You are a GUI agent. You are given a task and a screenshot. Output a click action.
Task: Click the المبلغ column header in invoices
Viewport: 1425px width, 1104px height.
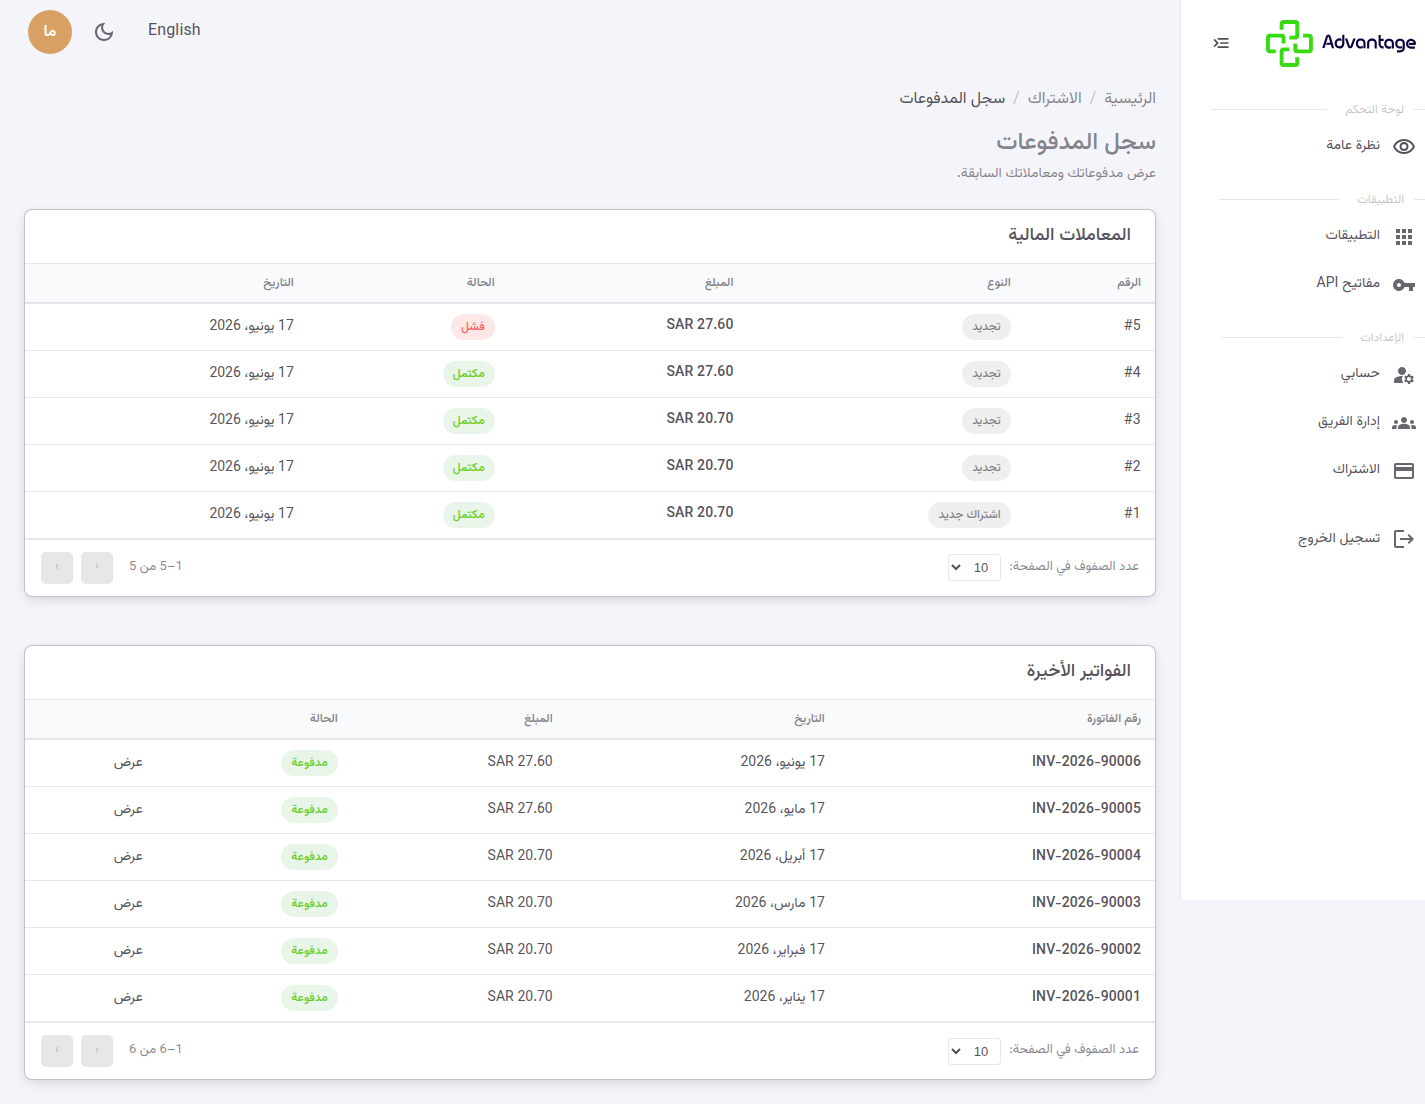point(538,719)
